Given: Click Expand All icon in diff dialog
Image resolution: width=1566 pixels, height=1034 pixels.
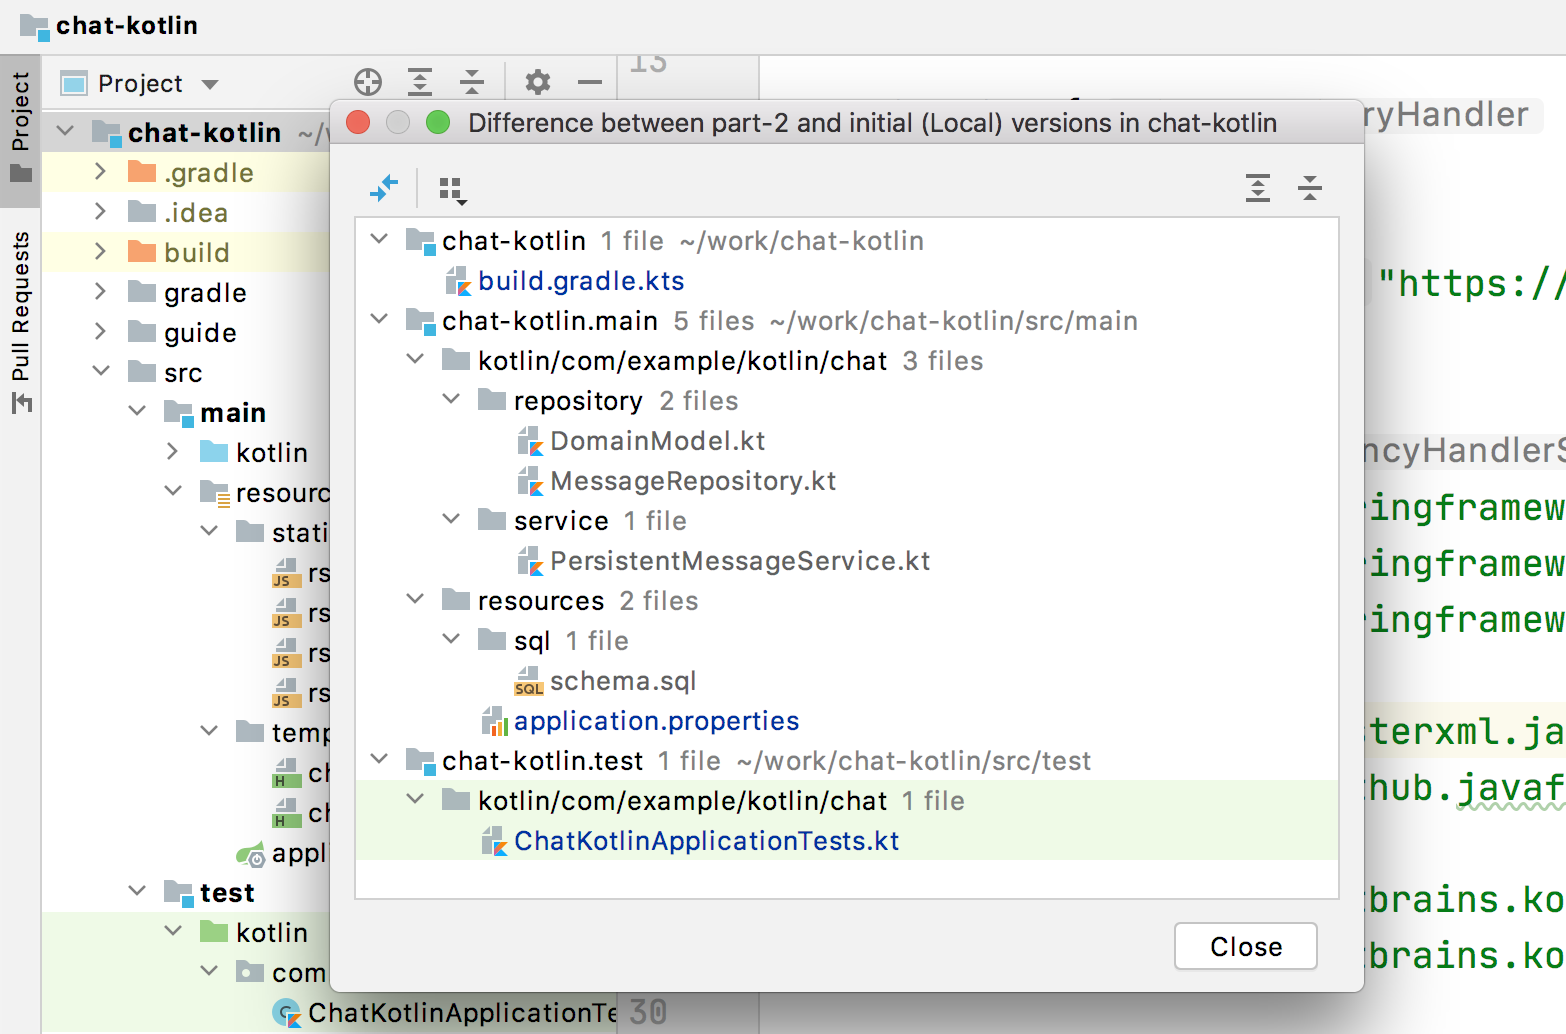Looking at the screenshot, I should 1257,188.
